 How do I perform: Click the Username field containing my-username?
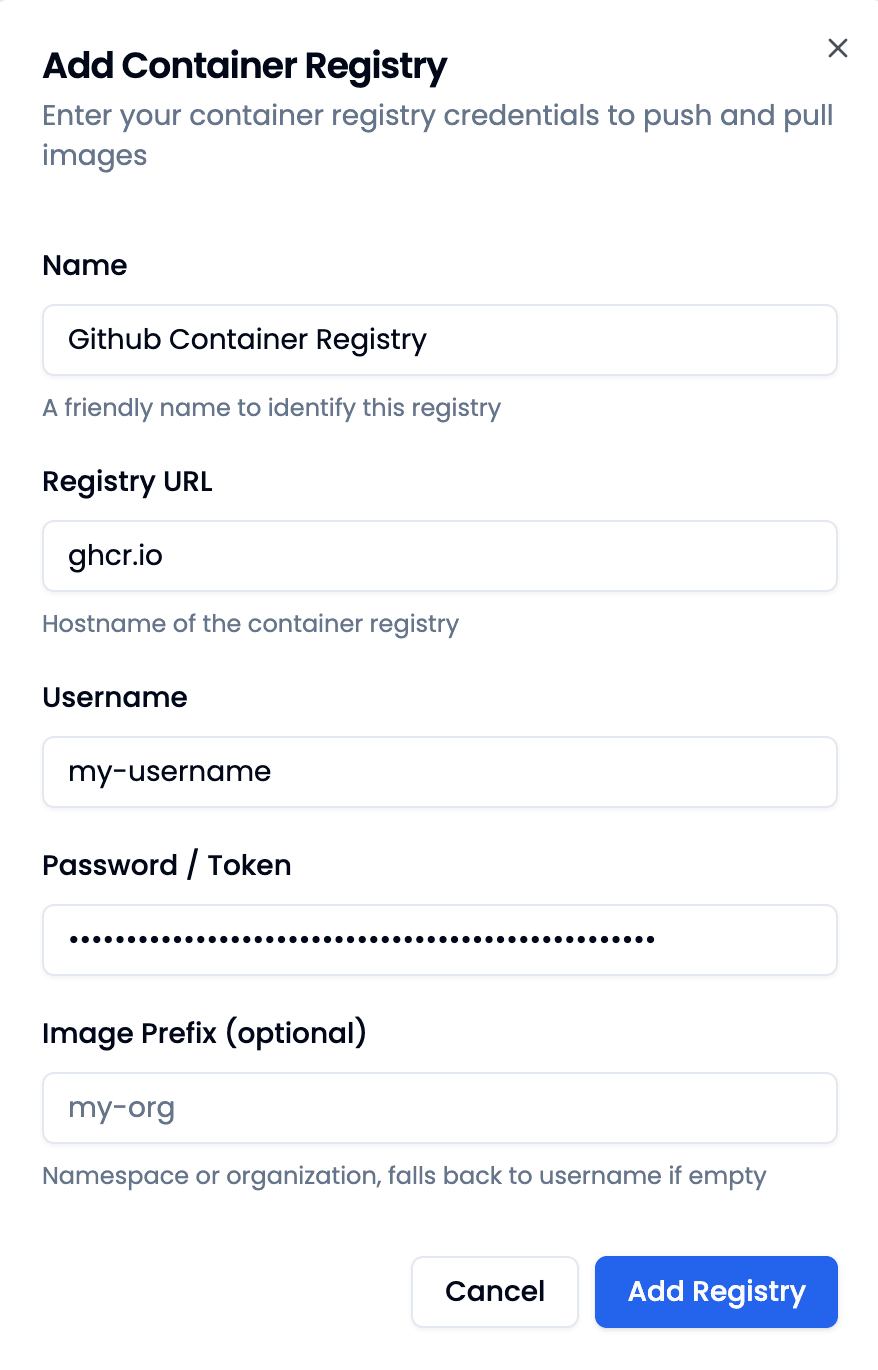pyautogui.click(x=439, y=771)
